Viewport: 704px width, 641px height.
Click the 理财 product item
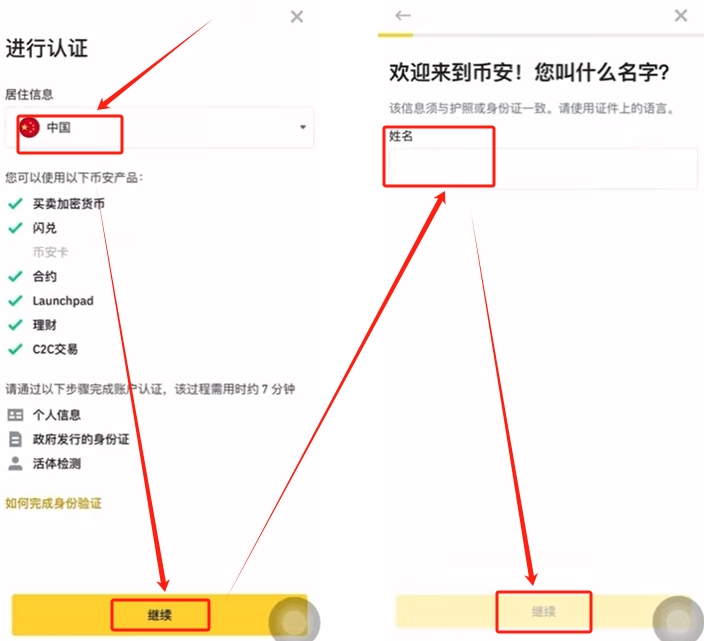[x=44, y=325]
